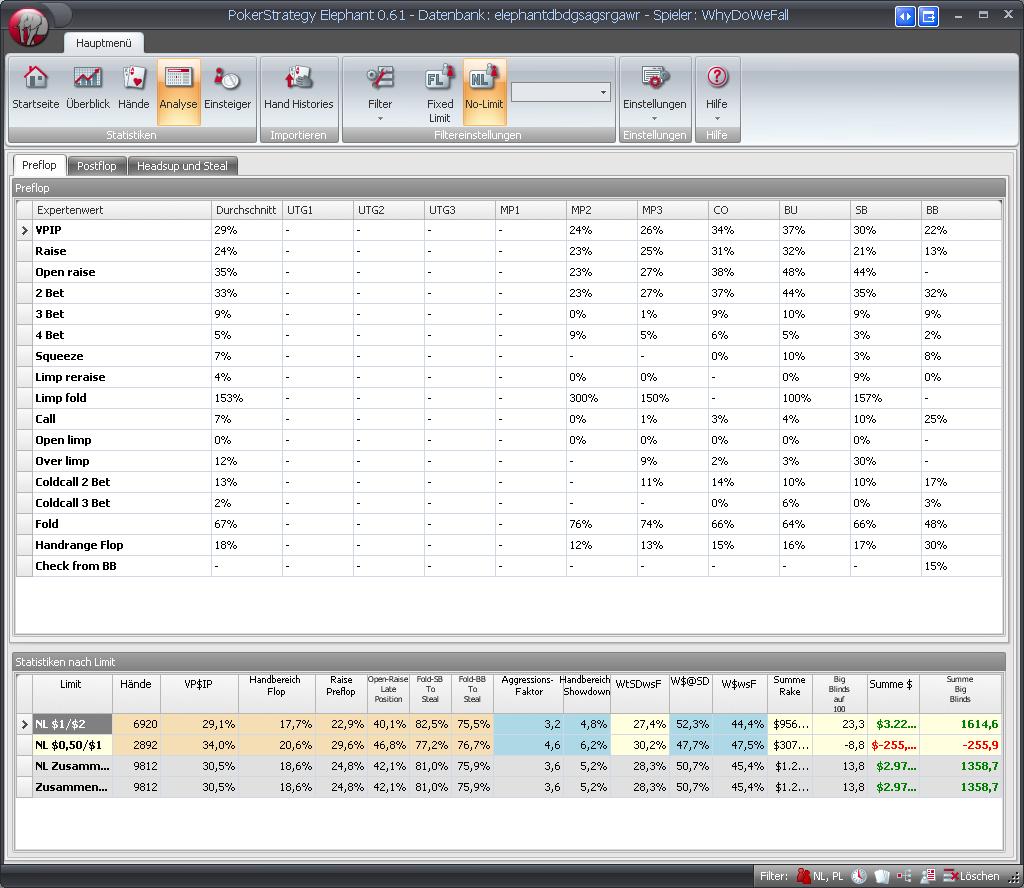Click the Limit column header

click(72, 693)
